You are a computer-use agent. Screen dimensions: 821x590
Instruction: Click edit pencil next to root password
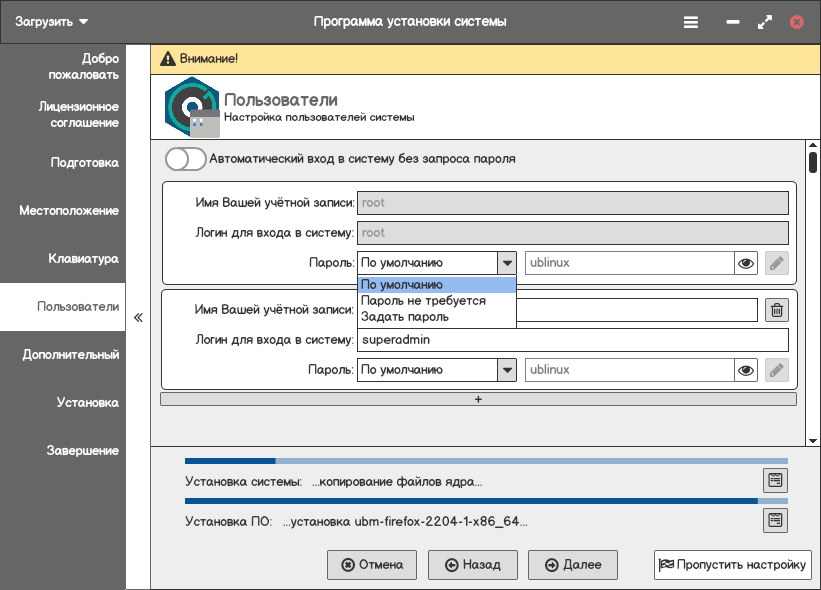[x=776, y=263]
